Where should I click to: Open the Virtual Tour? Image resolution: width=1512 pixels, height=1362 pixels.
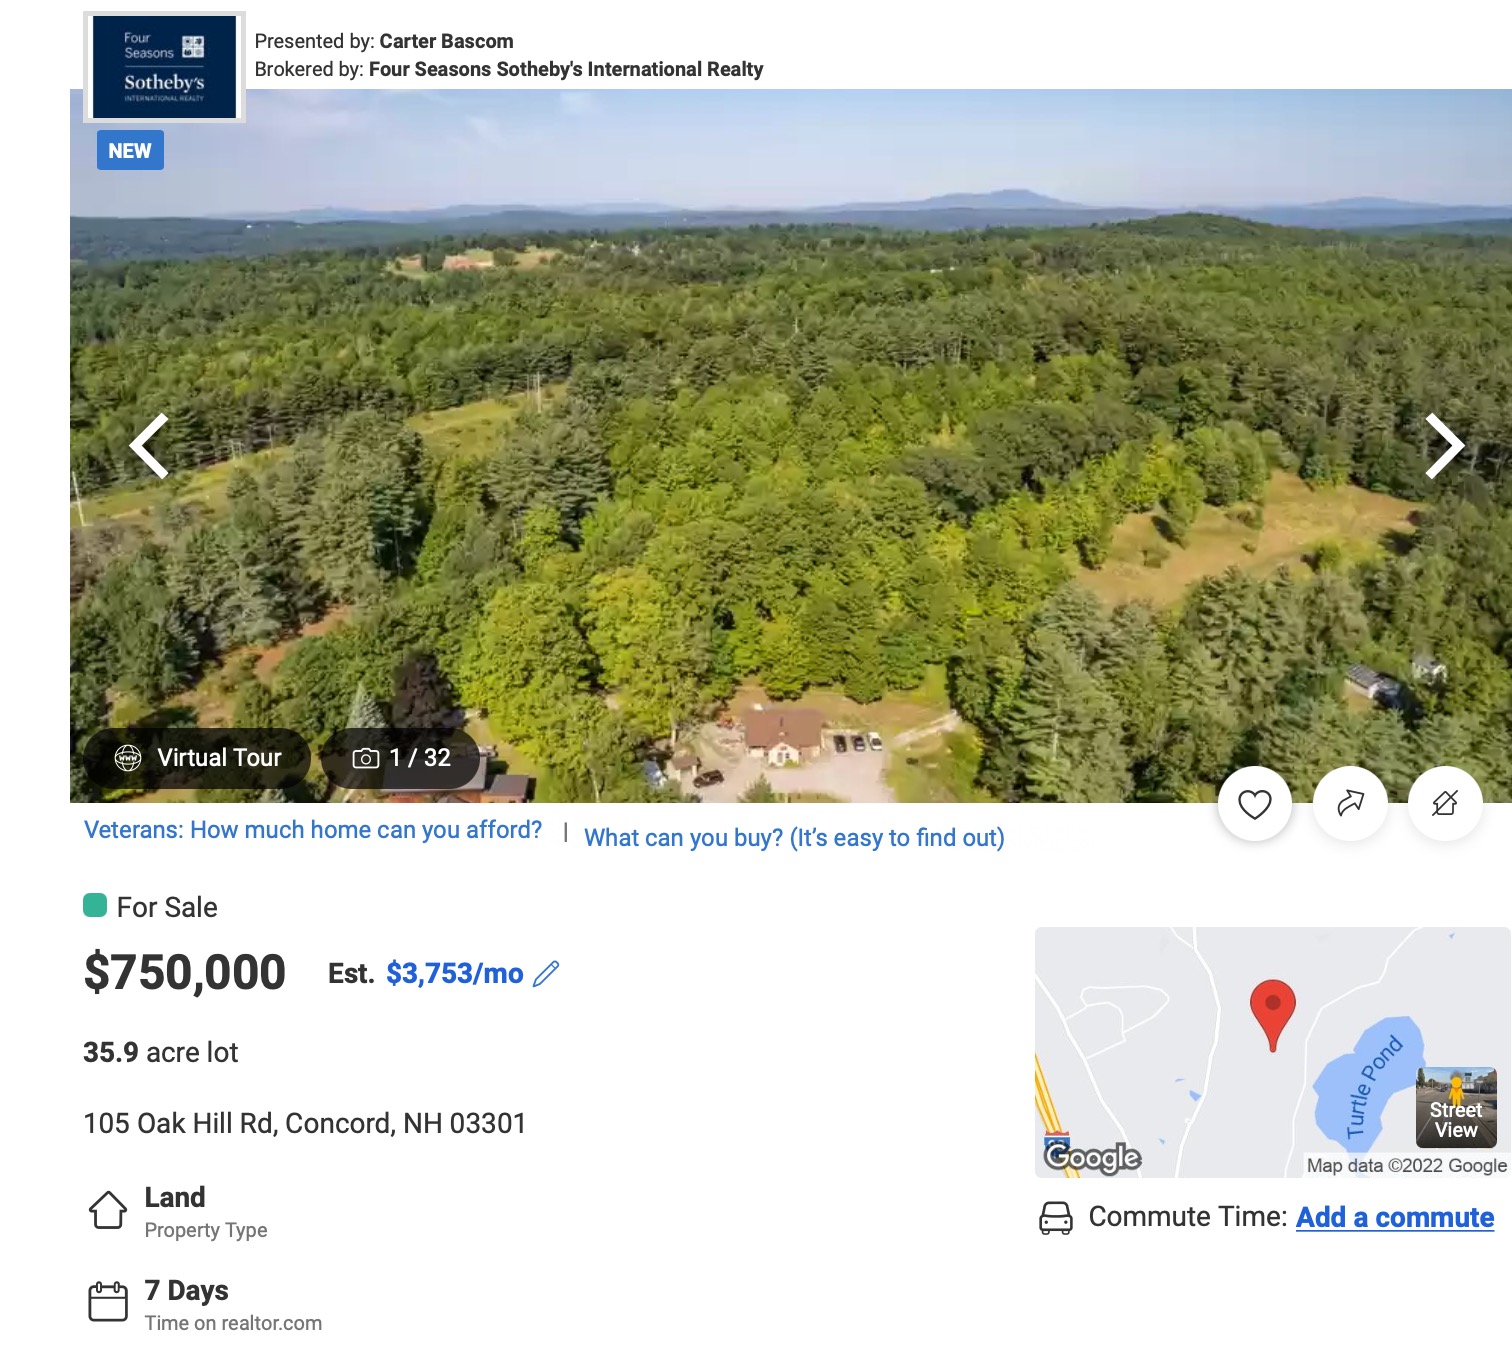coord(197,758)
